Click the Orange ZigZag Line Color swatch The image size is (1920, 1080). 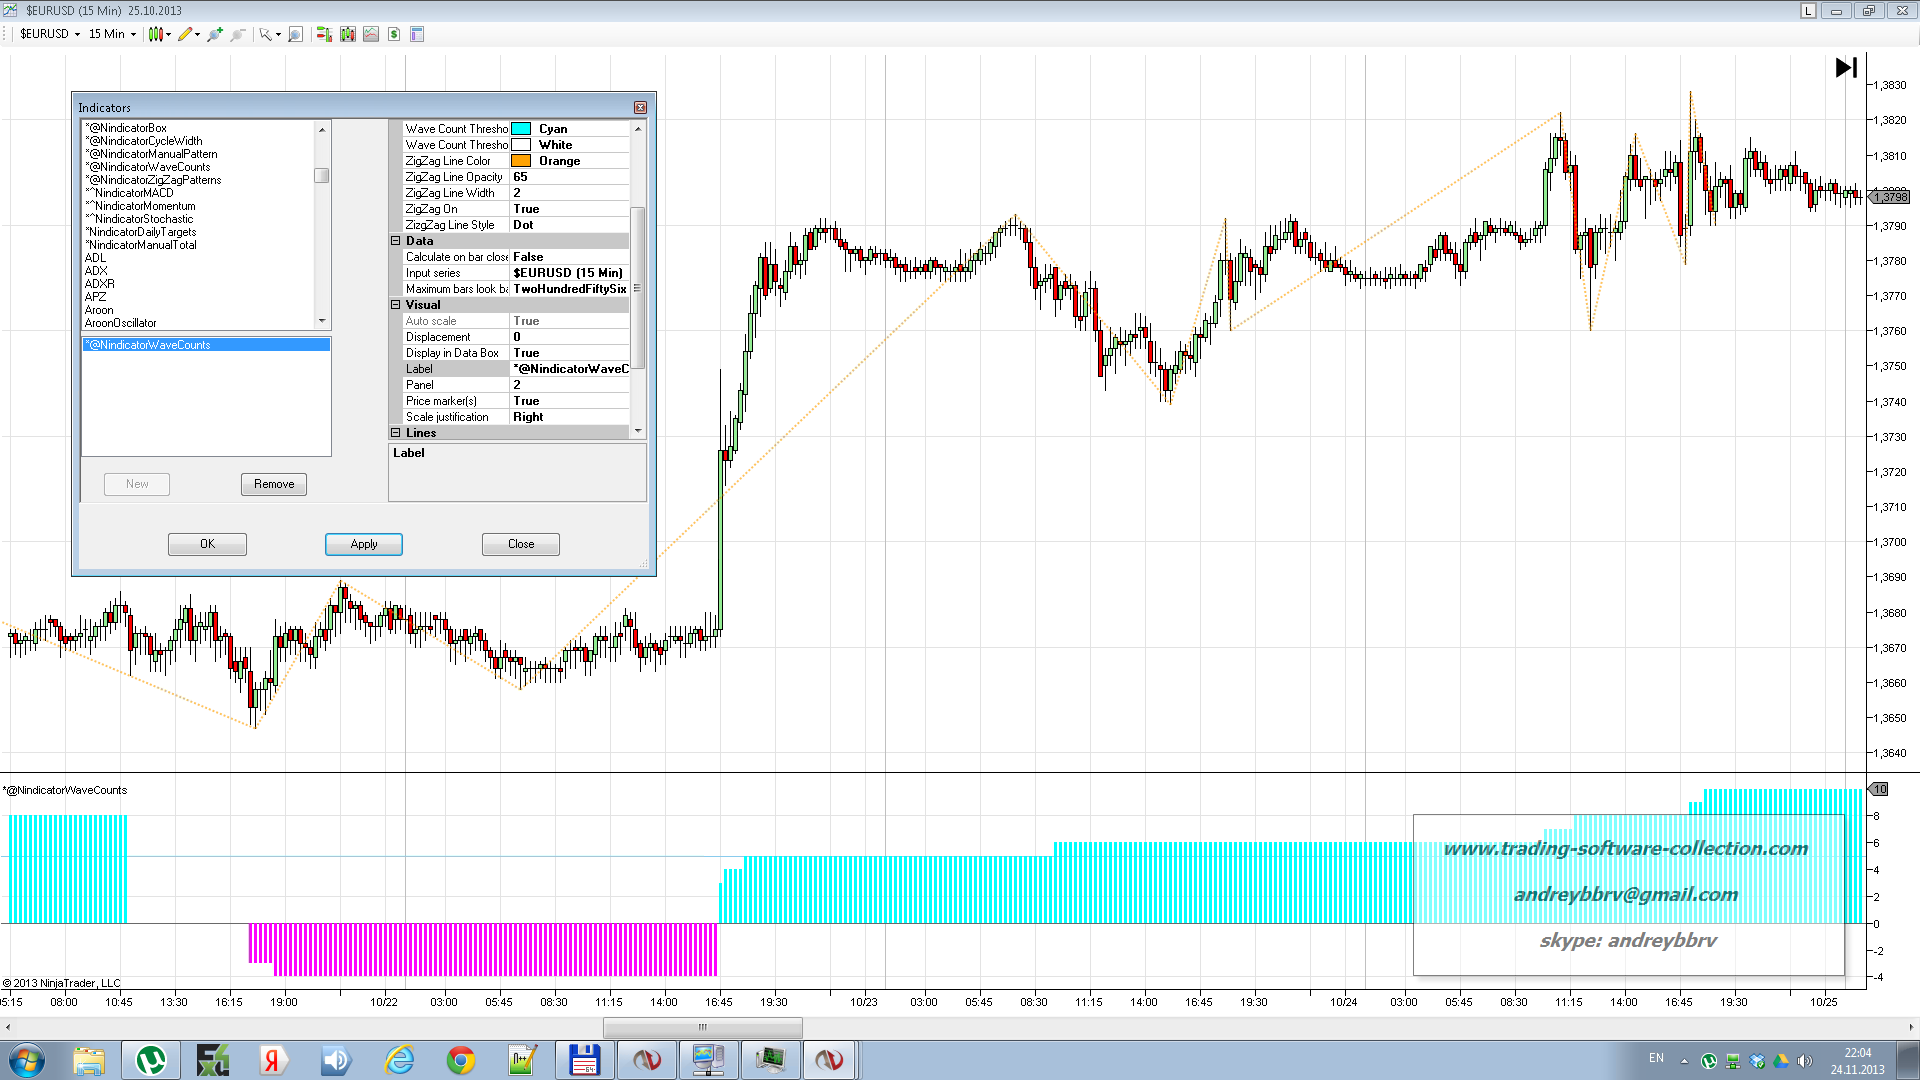tap(521, 161)
